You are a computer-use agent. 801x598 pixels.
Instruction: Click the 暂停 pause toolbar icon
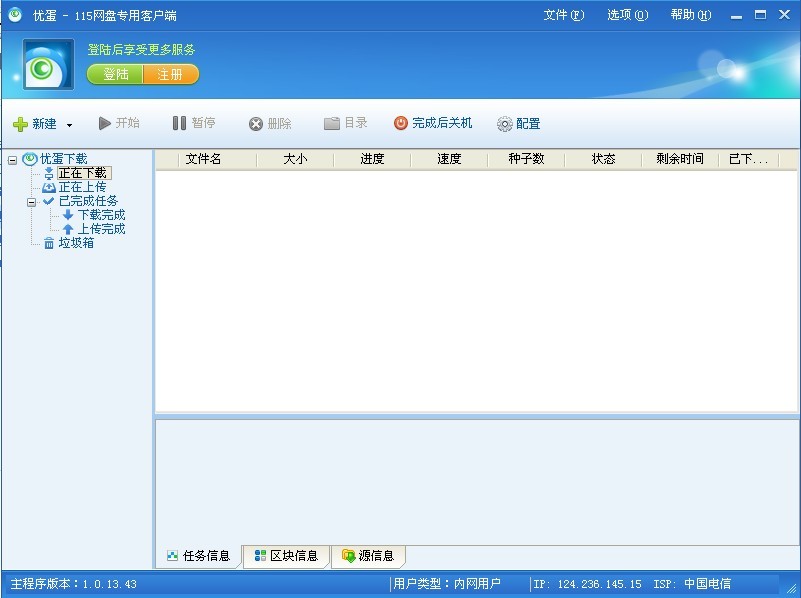click(179, 123)
